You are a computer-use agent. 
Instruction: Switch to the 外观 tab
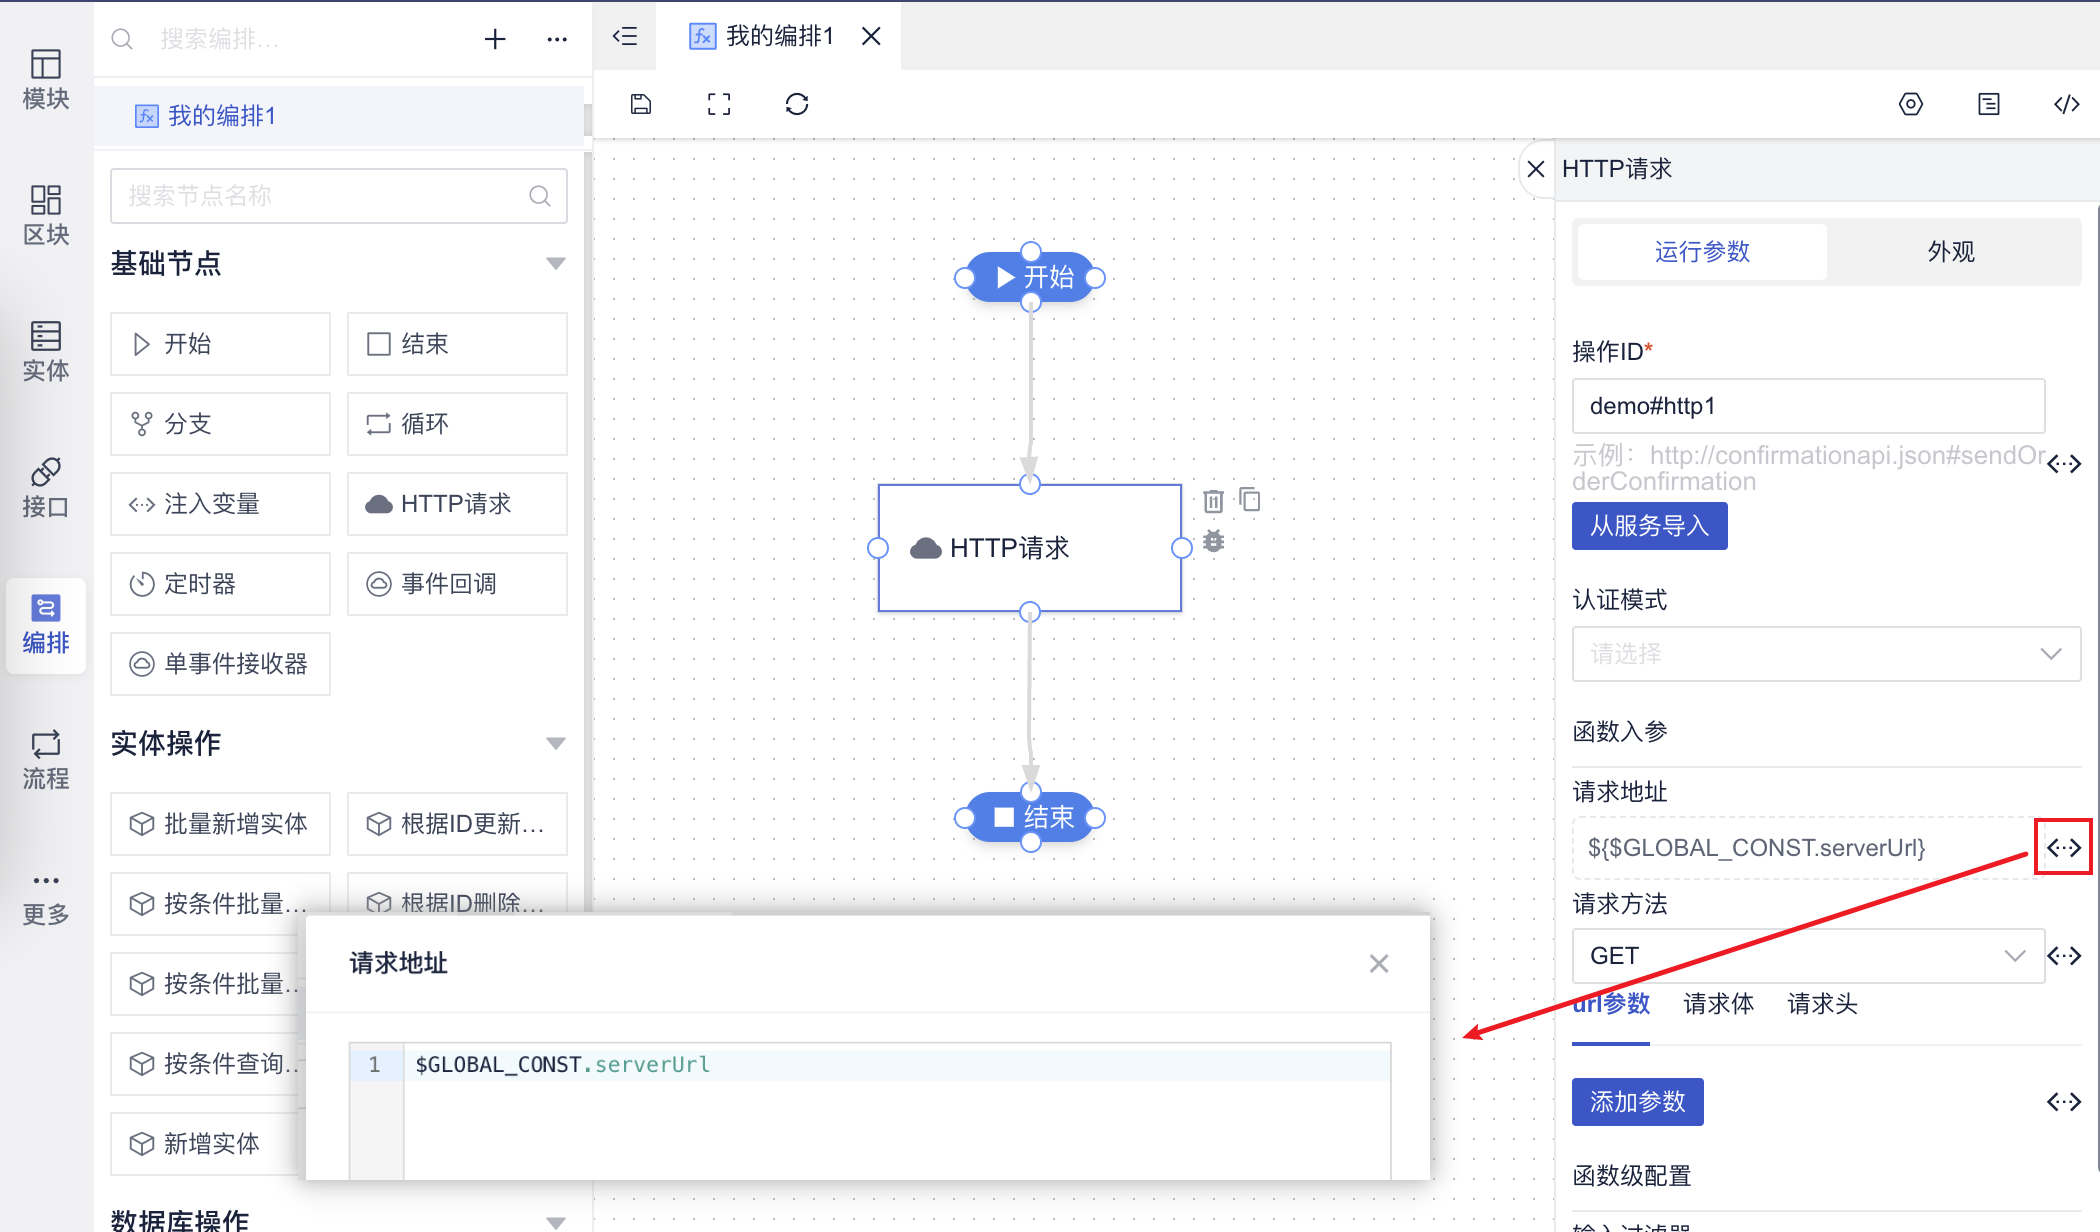point(1951,252)
